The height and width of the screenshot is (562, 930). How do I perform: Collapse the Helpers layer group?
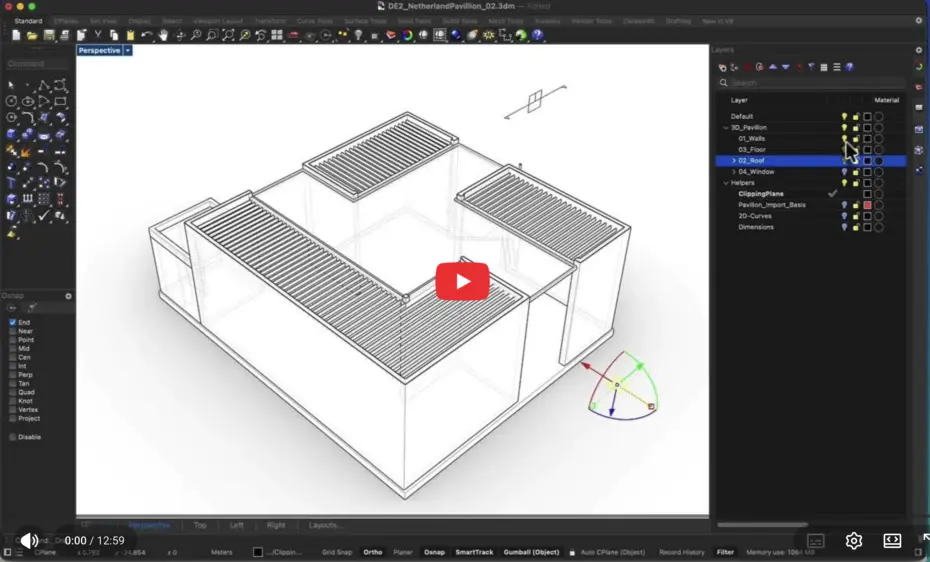pyautogui.click(x=725, y=183)
